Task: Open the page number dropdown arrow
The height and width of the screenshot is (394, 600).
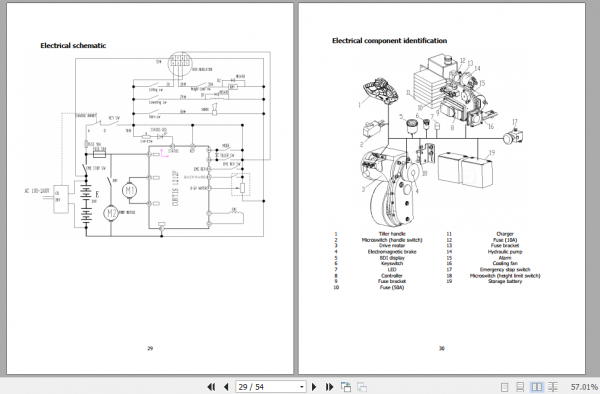Action: pyautogui.click(x=302, y=387)
